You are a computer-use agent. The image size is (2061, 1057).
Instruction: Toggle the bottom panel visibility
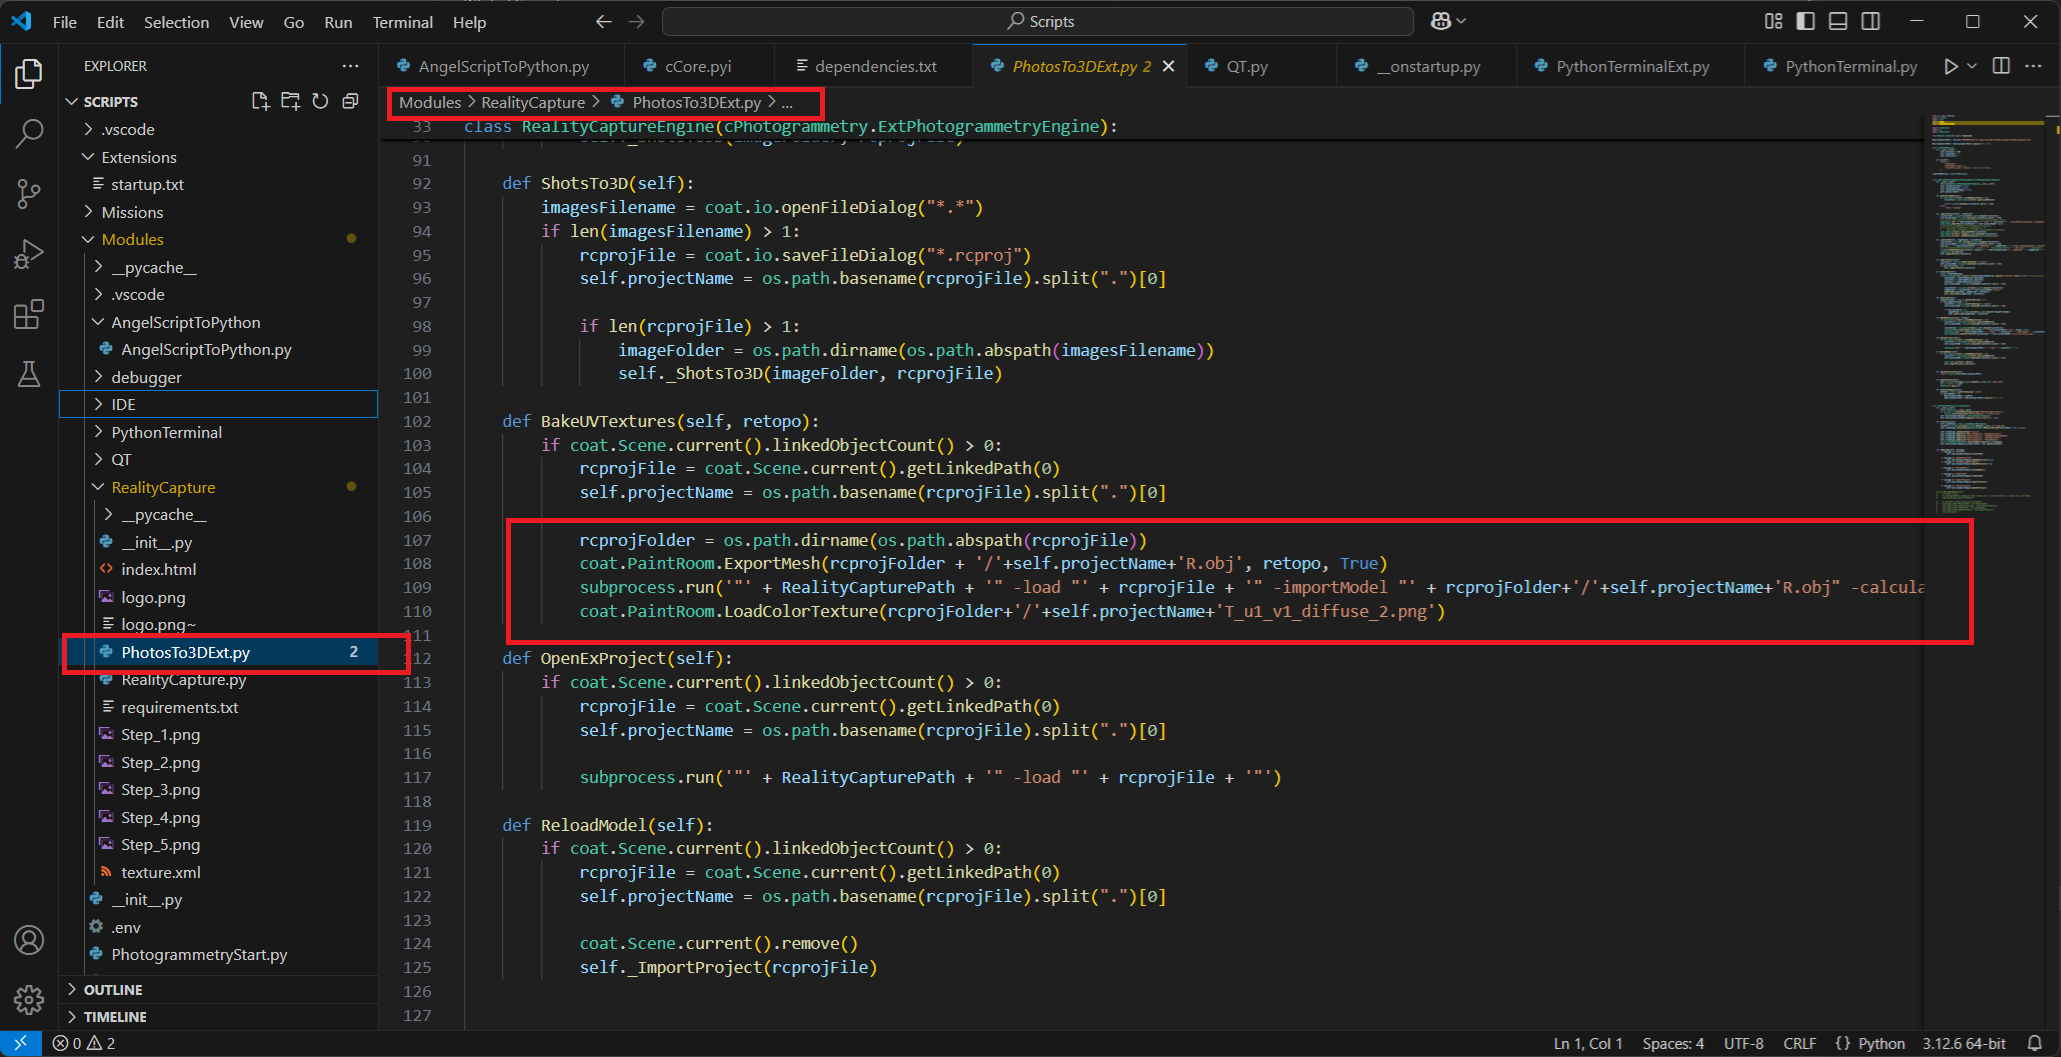click(1838, 21)
